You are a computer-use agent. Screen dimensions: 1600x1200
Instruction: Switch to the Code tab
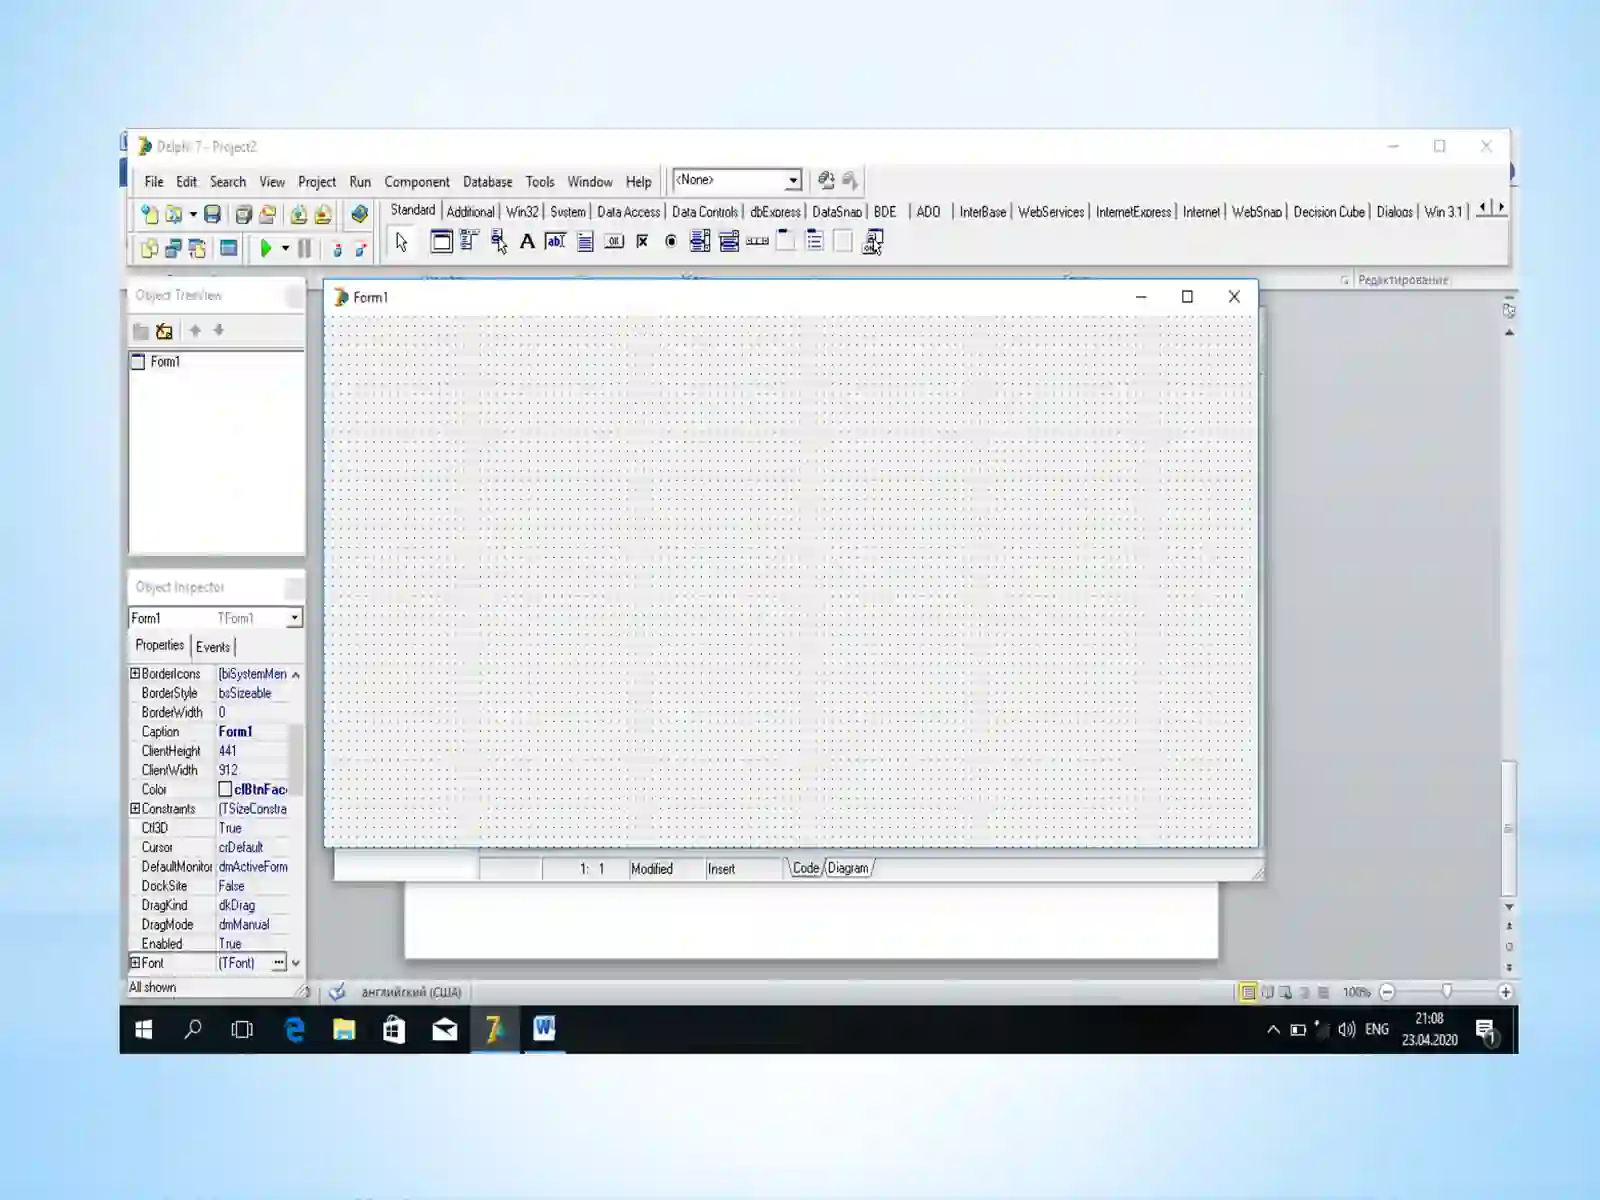(805, 868)
